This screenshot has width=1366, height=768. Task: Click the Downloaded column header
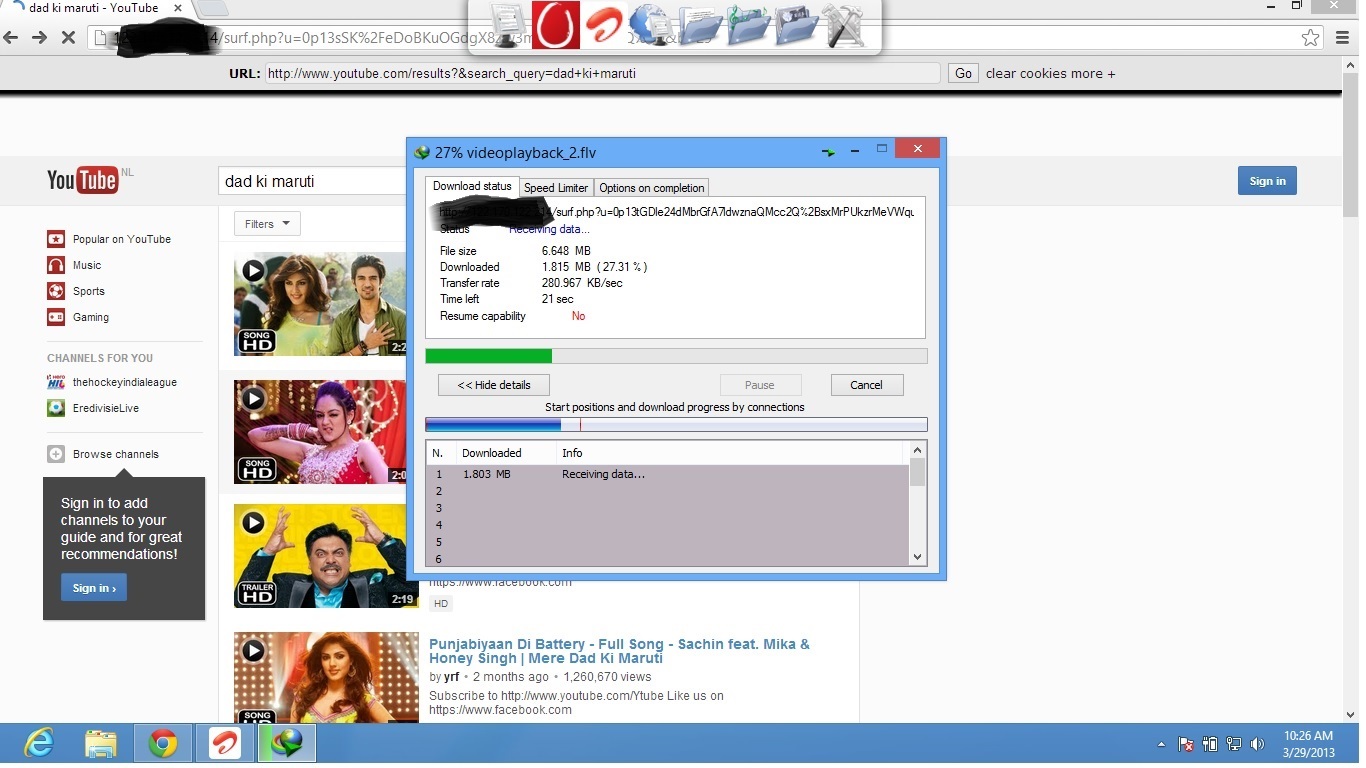(505, 453)
